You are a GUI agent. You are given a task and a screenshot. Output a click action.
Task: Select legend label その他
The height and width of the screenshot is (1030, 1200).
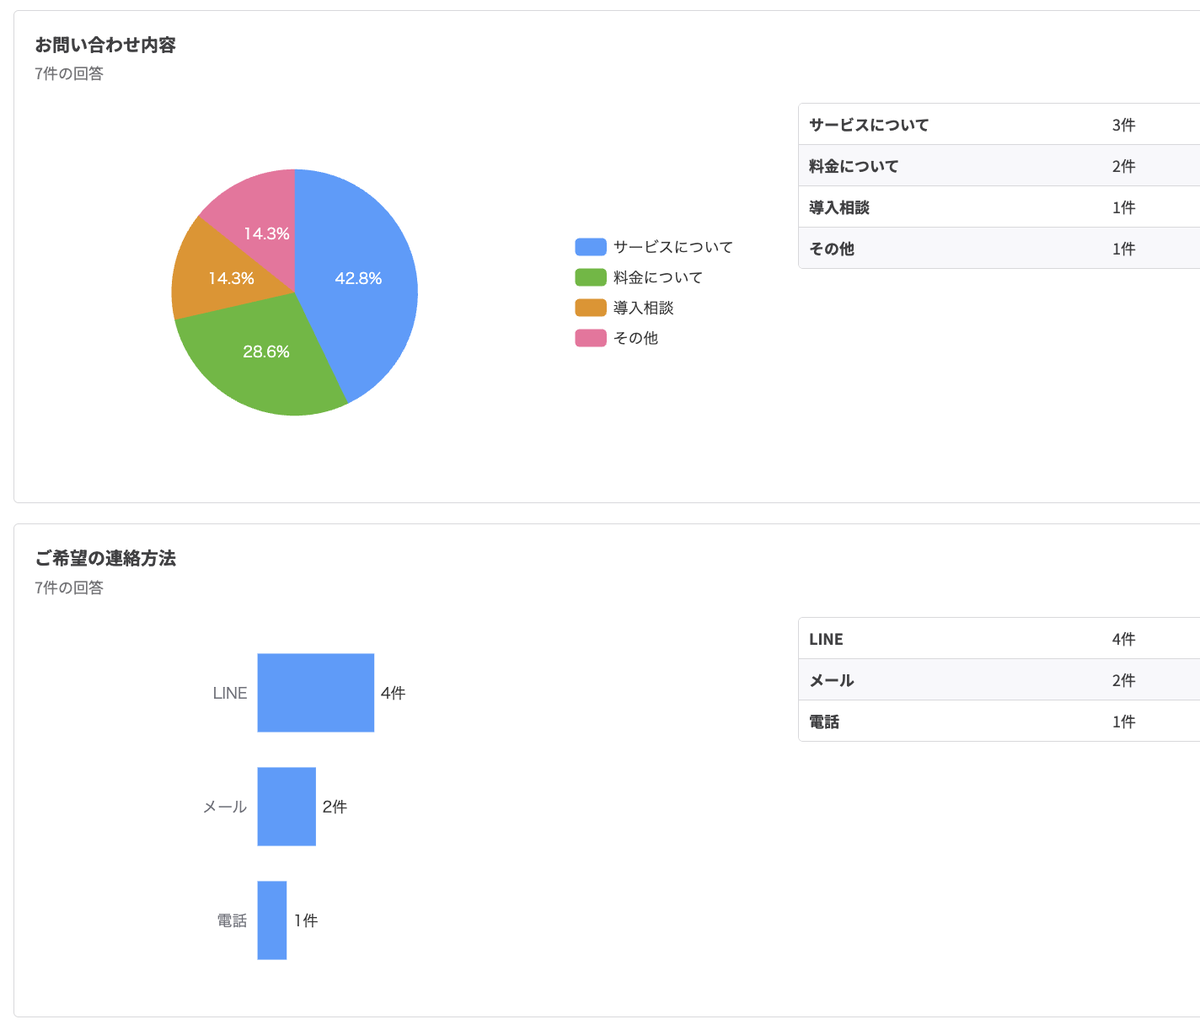pyautogui.click(x=635, y=338)
